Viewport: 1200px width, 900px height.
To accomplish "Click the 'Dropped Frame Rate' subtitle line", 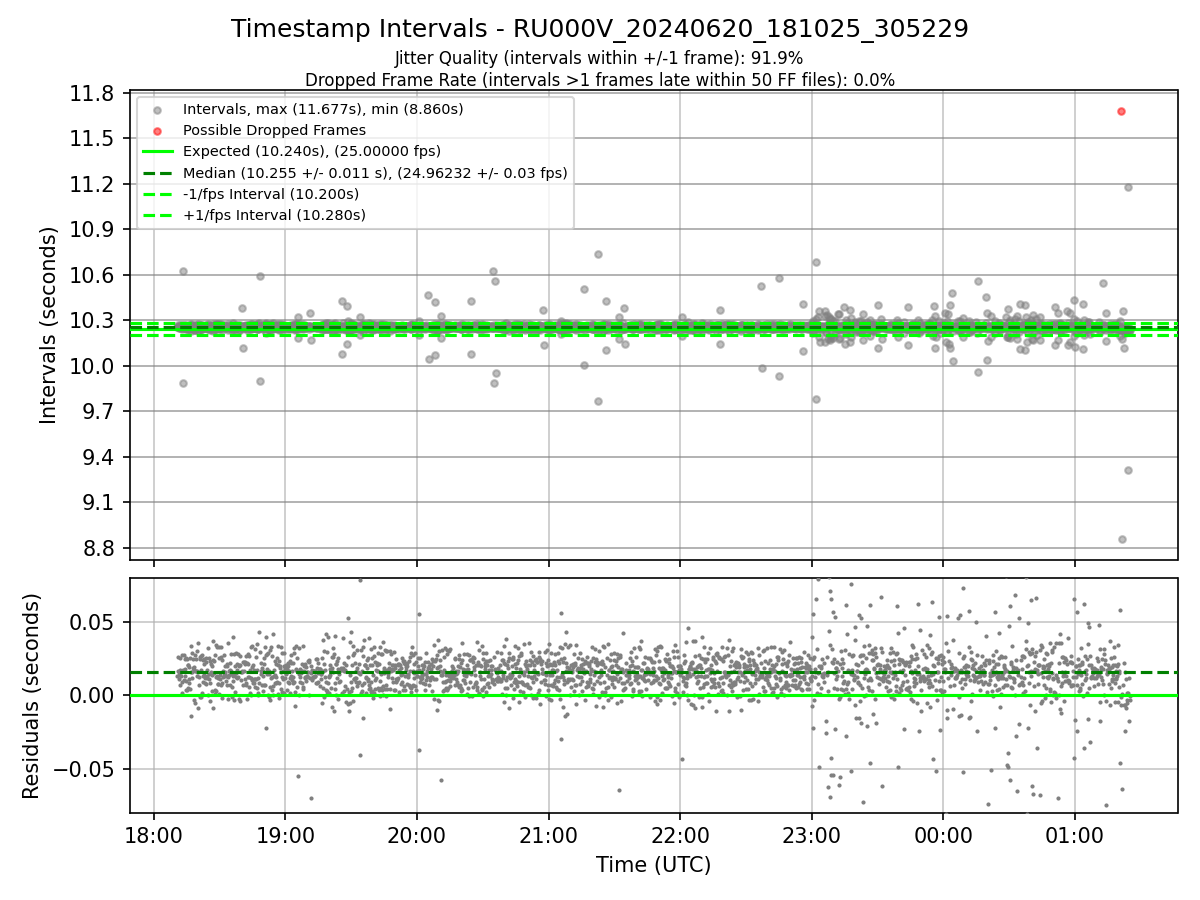I will tap(600, 80).
